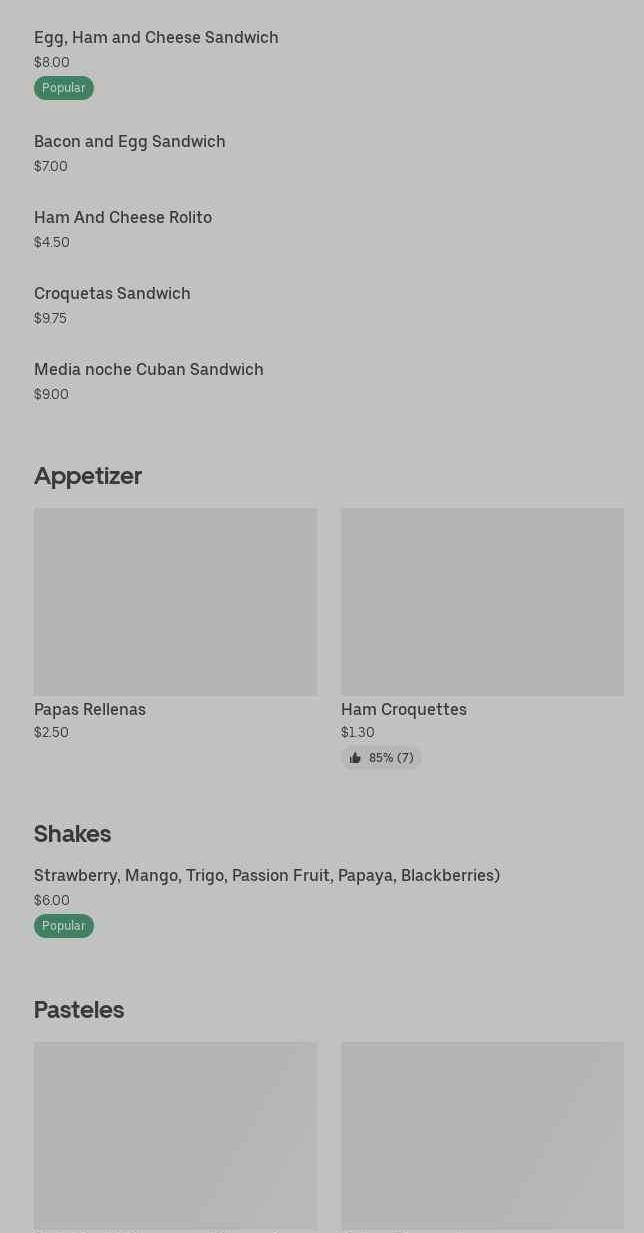Open the left Pasteles item image
Screen dimensions: 644x1233
click(x=175, y=1135)
